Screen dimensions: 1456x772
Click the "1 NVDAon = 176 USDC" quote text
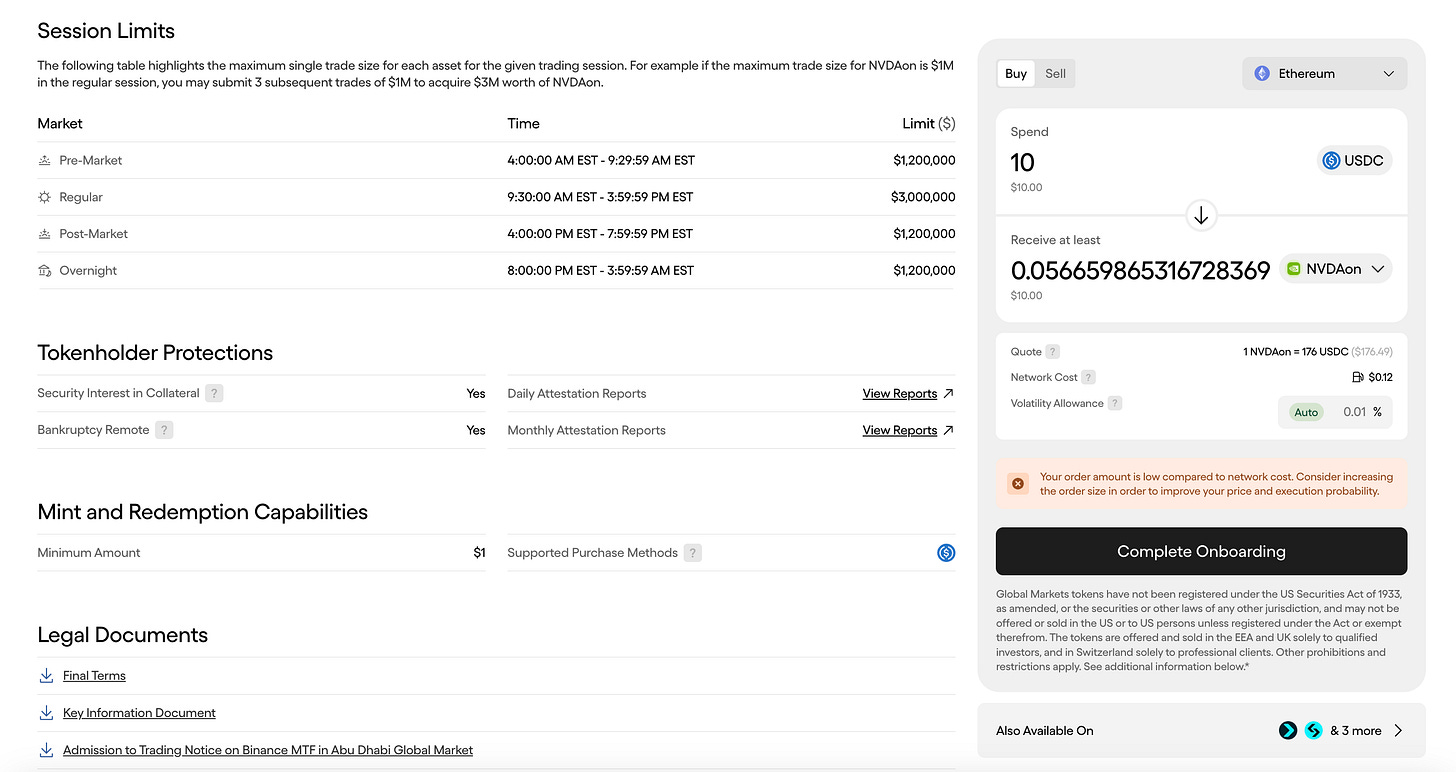coord(1295,352)
